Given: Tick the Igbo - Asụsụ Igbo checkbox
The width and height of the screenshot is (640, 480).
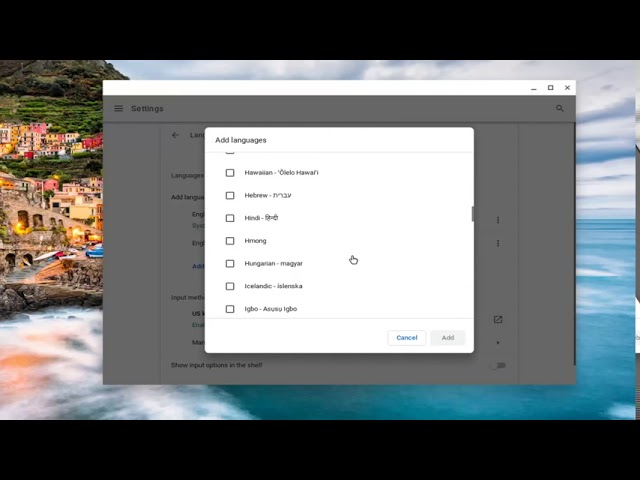Looking at the screenshot, I should point(230,309).
